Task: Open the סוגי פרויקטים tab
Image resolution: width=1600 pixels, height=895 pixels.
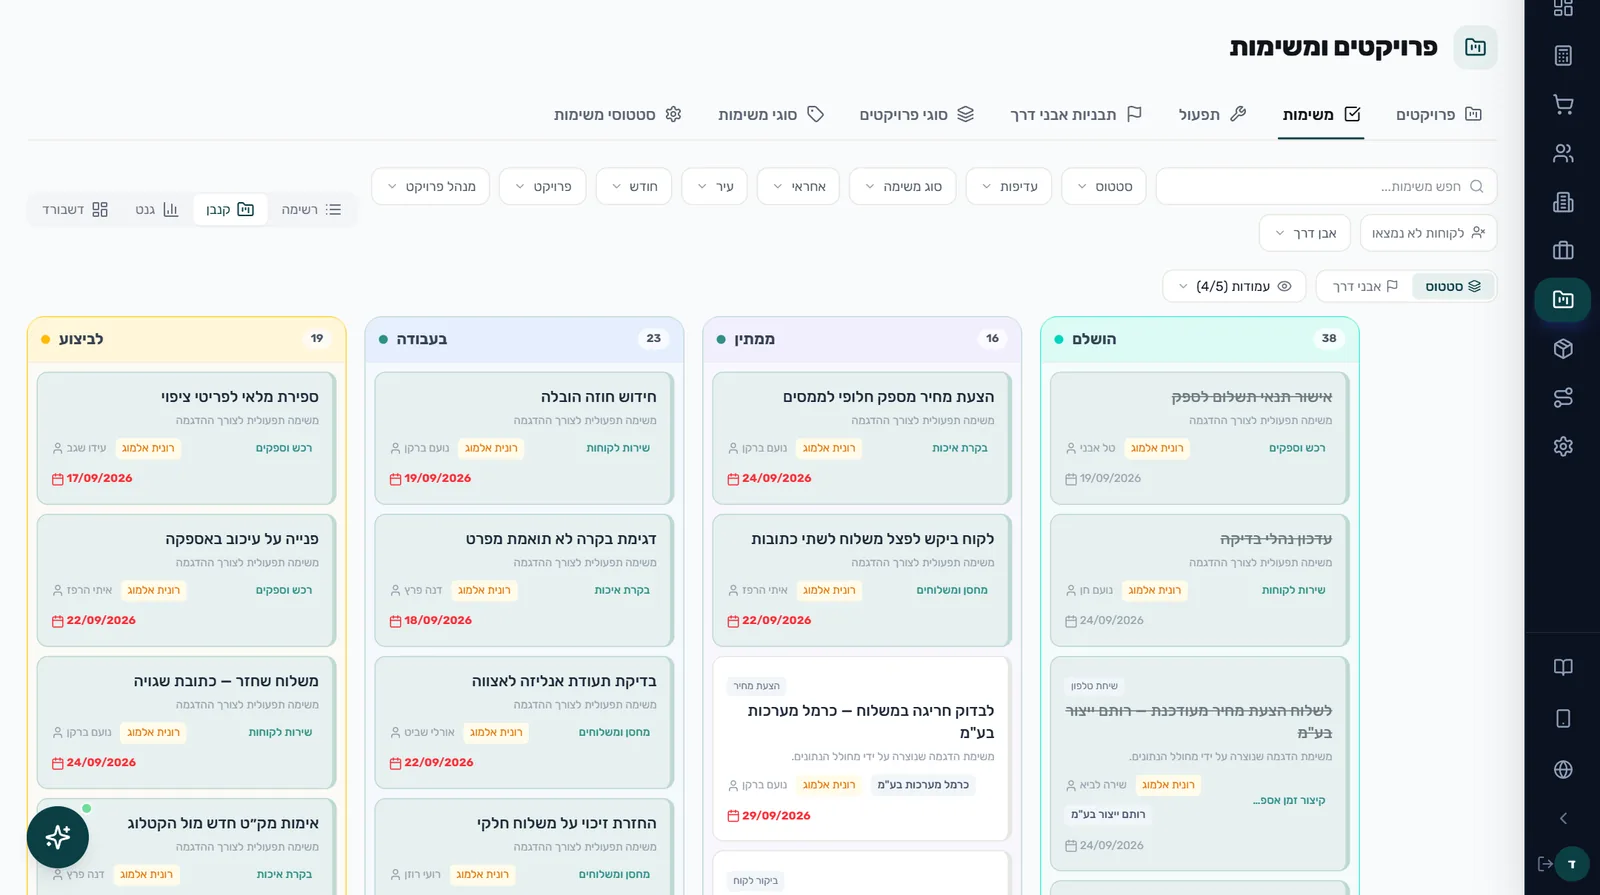Action: point(917,114)
